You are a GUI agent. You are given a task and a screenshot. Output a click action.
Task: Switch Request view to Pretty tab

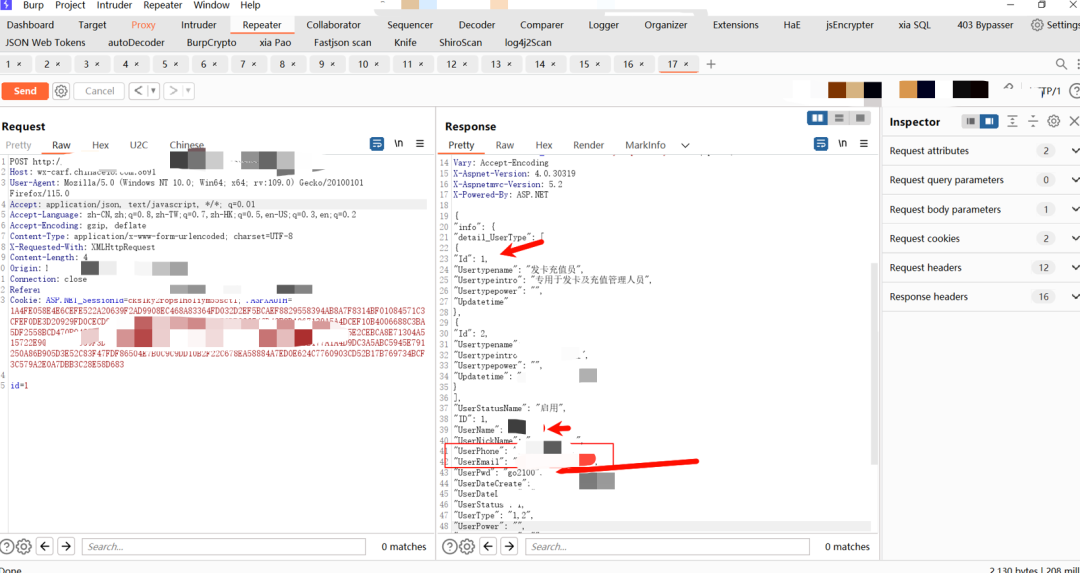coord(19,145)
